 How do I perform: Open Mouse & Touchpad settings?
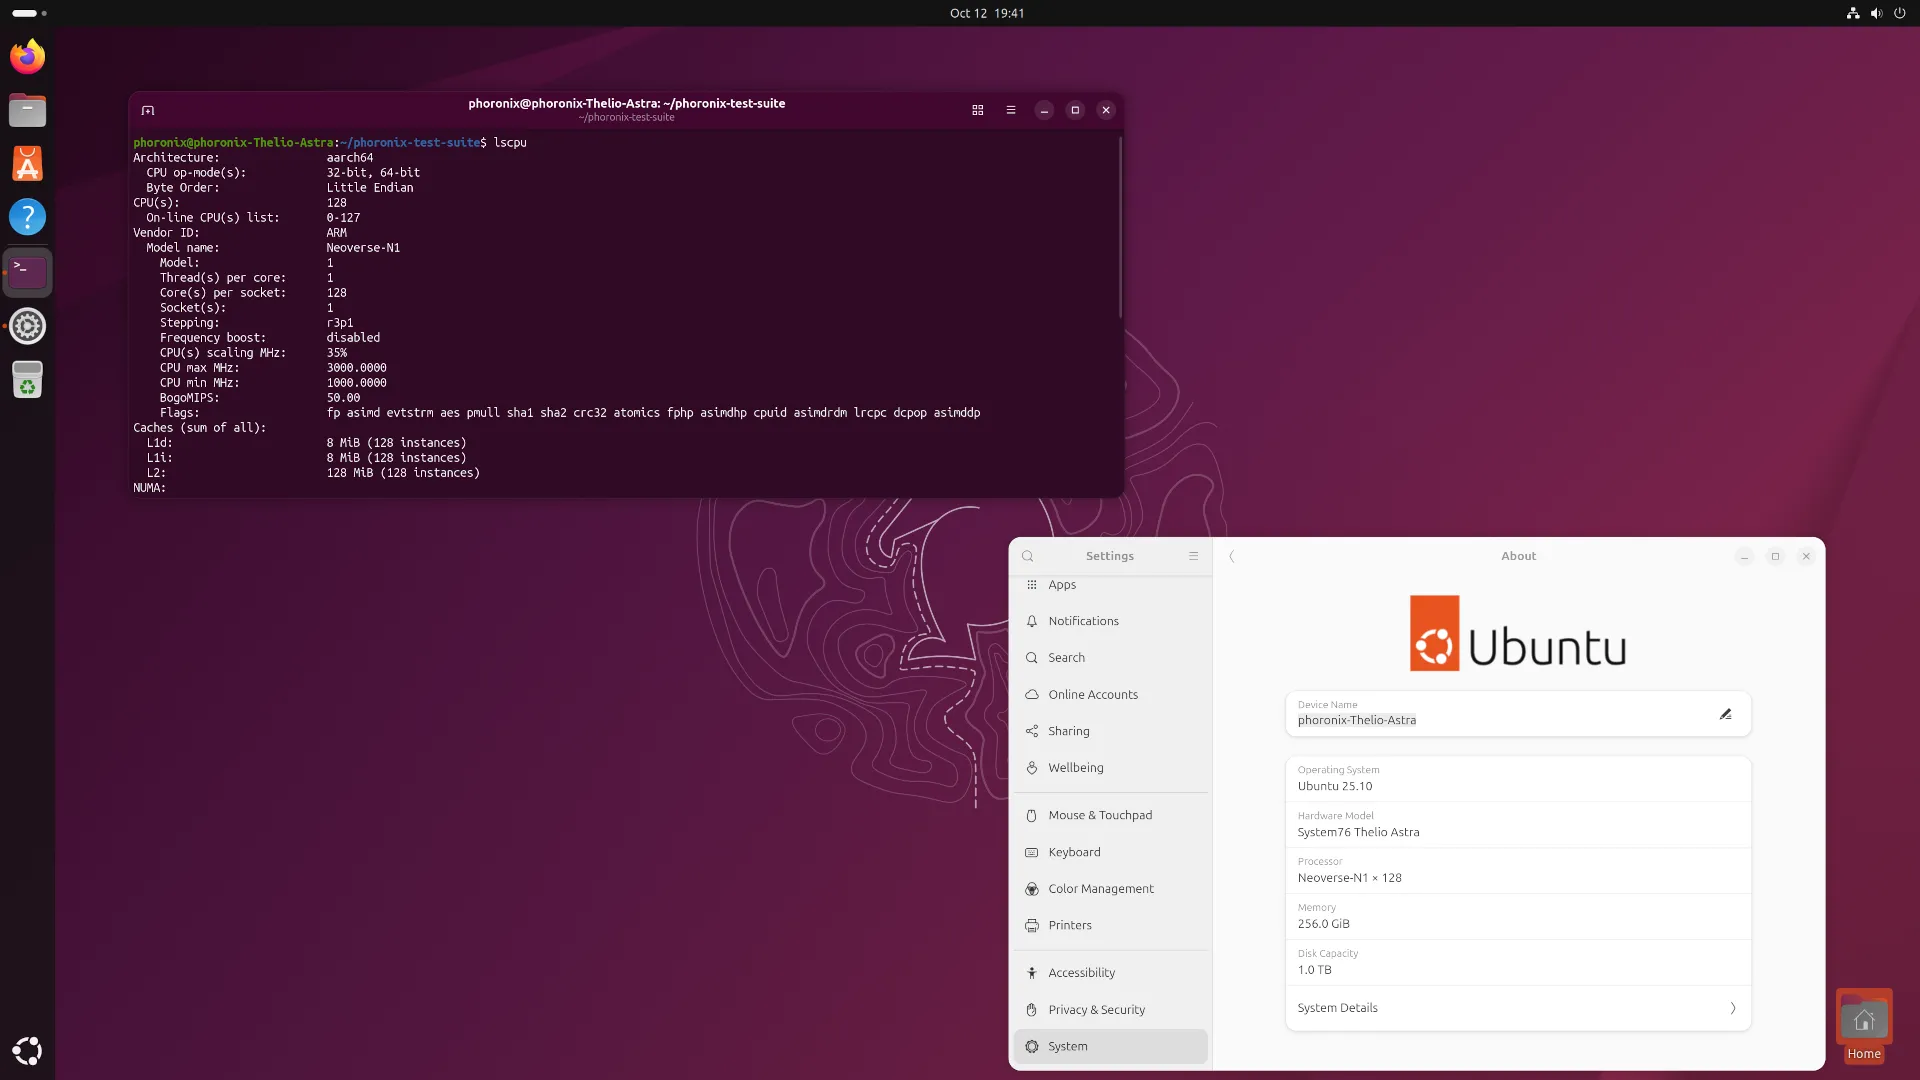pos(1100,815)
